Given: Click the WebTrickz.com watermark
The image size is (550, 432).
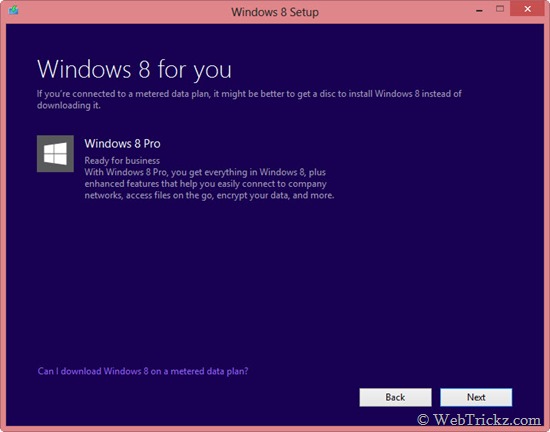Looking at the screenshot, I should coord(487,419).
